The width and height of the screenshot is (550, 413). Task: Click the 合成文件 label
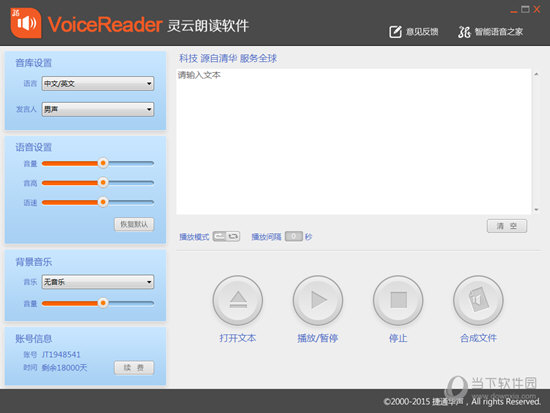tap(478, 338)
